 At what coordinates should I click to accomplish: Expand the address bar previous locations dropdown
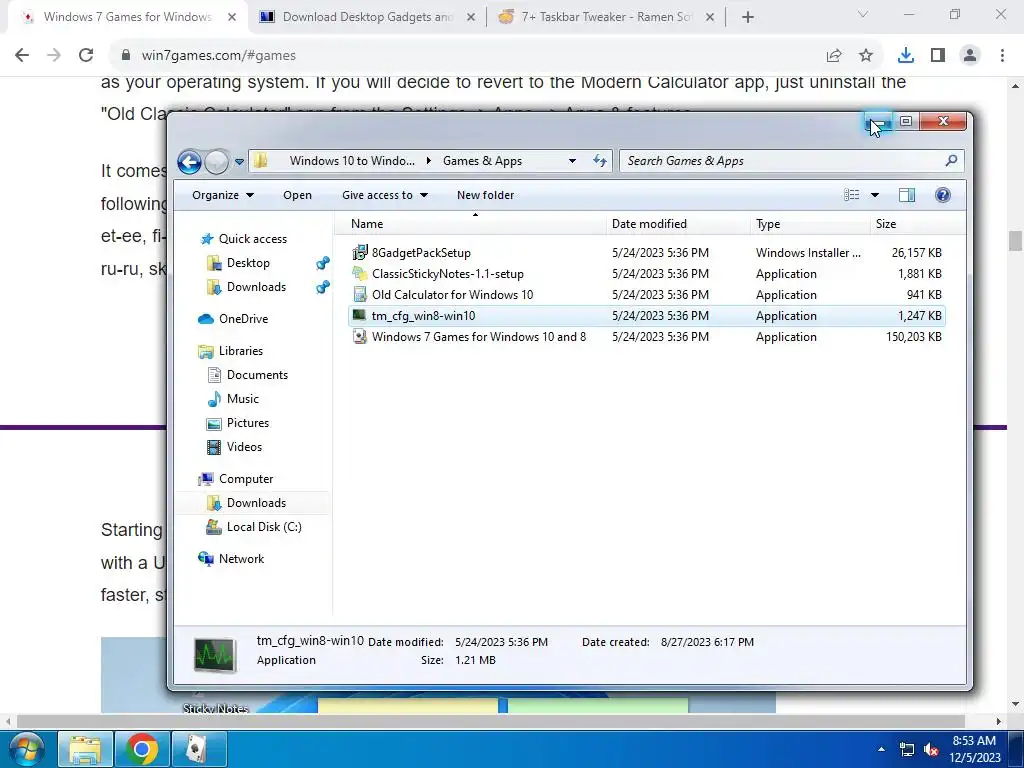pyautogui.click(x=572, y=161)
